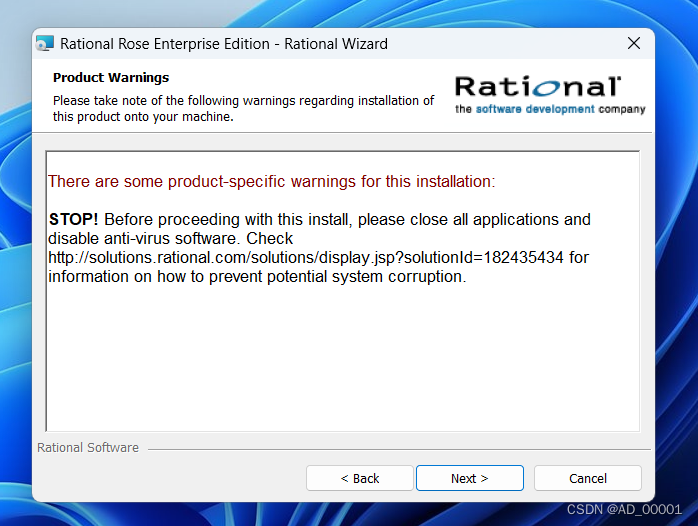Viewport: 698px width, 526px height.
Task: Click 'information on how to prevent' line
Action: pos(257,277)
